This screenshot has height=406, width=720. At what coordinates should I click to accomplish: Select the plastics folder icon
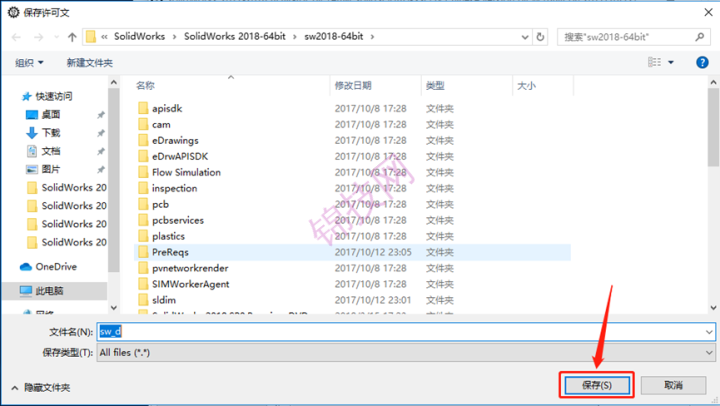143,236
